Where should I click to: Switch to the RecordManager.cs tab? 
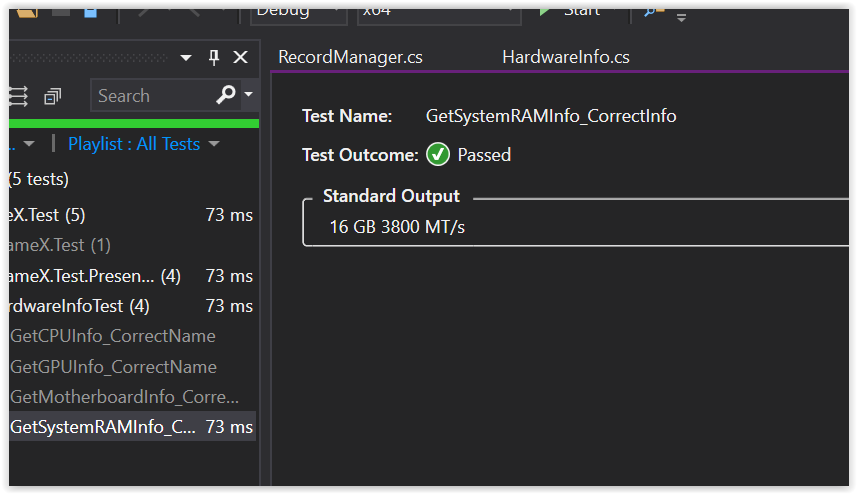[x=350, y=57]
